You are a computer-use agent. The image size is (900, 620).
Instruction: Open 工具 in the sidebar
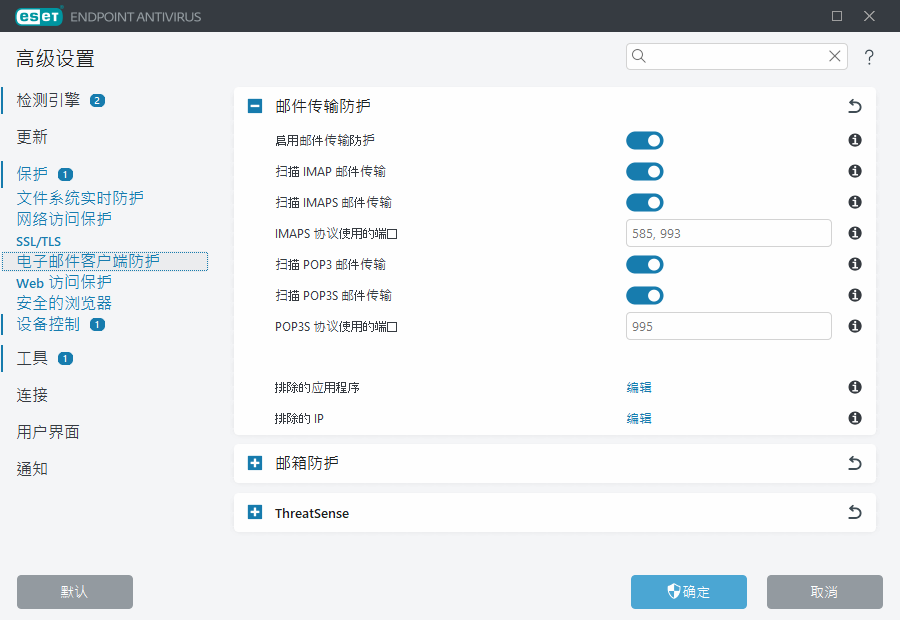pyautogui.click(x=32, y=359)
